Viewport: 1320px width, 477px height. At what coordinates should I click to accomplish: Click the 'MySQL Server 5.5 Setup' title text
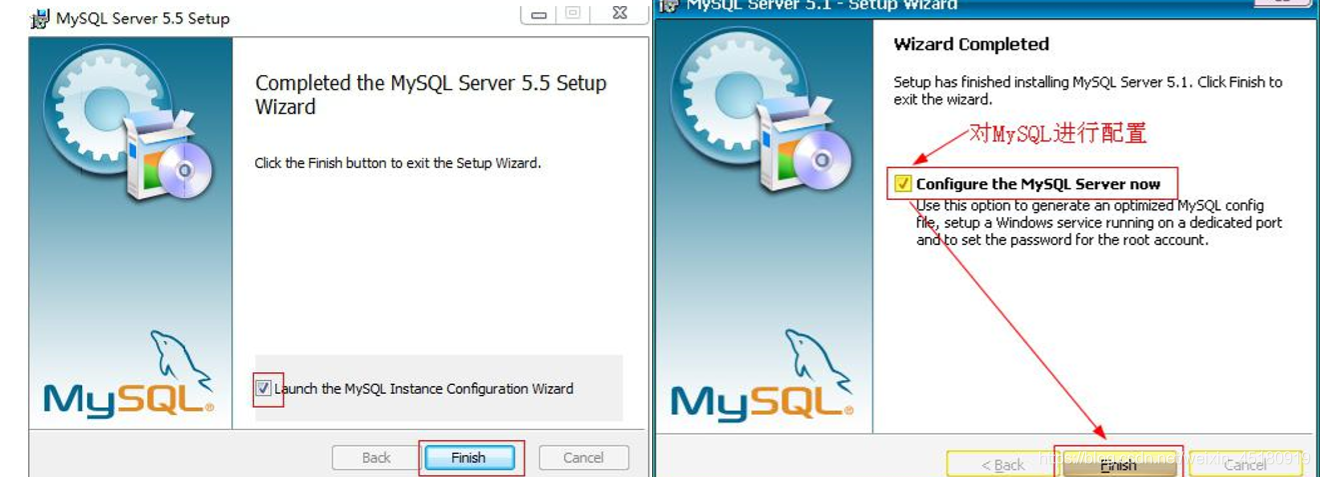tap(143, 18)
